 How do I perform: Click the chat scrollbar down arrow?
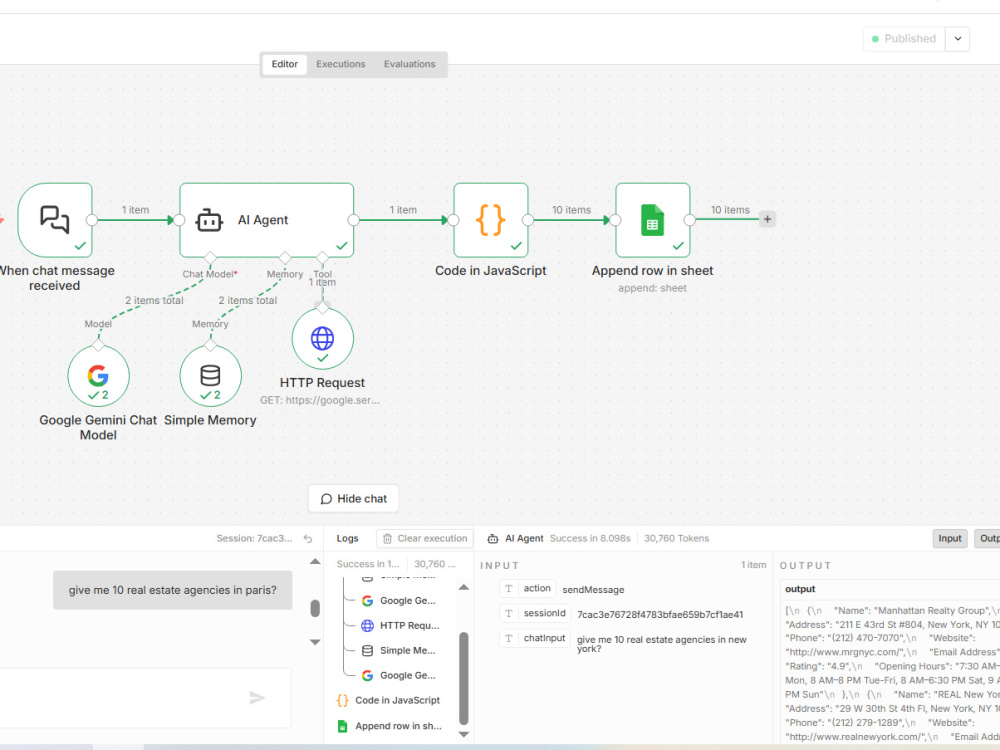click(315, 642)
